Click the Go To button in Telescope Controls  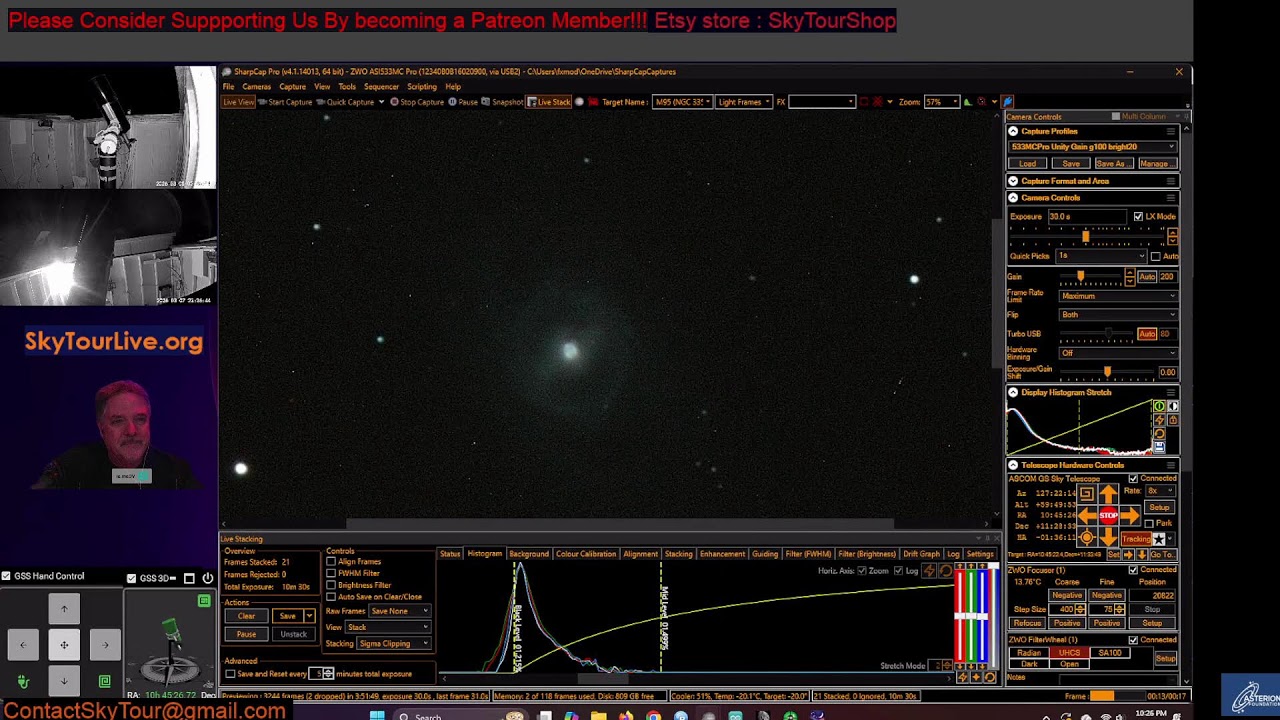coord(1163,554)
